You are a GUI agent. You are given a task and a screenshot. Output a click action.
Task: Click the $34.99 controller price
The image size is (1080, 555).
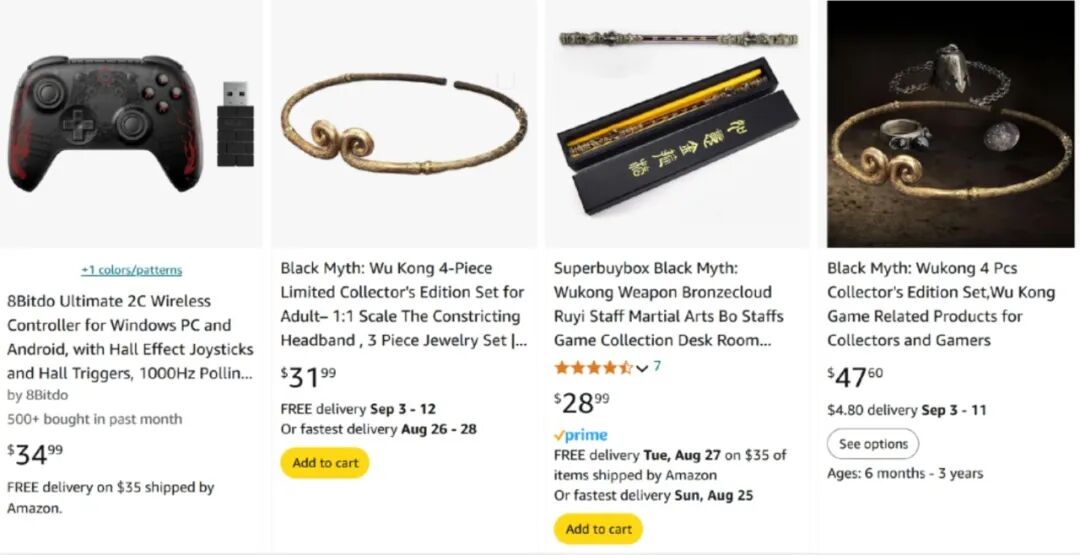coord(35,454)
